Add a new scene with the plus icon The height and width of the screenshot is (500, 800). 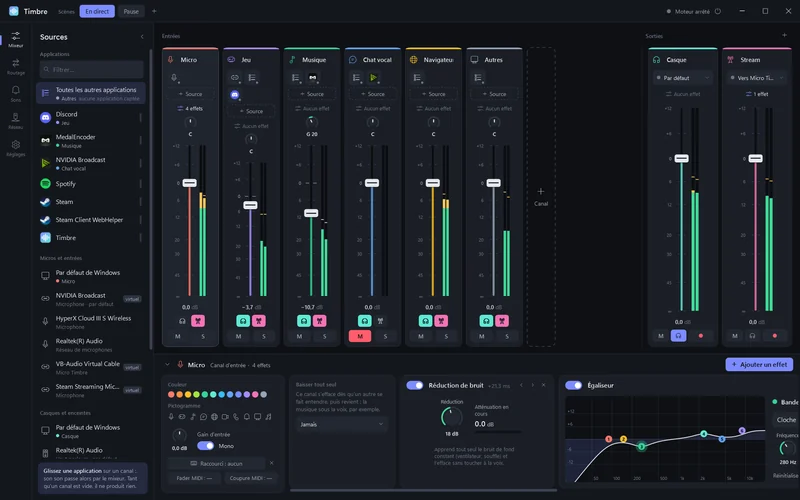[154, 11]
